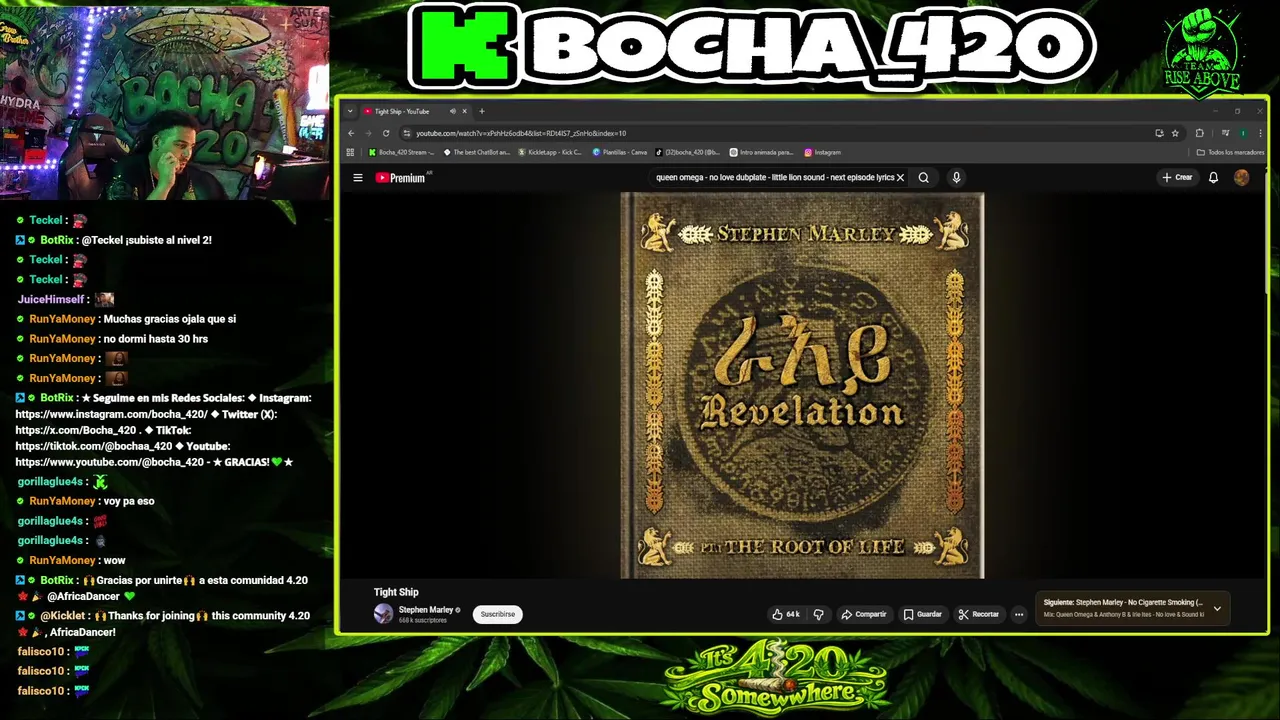The height and width of the screenshot is (720, 1280).
Task: Open The best ChatBot bookmark
Action: [x=476, y=152]
